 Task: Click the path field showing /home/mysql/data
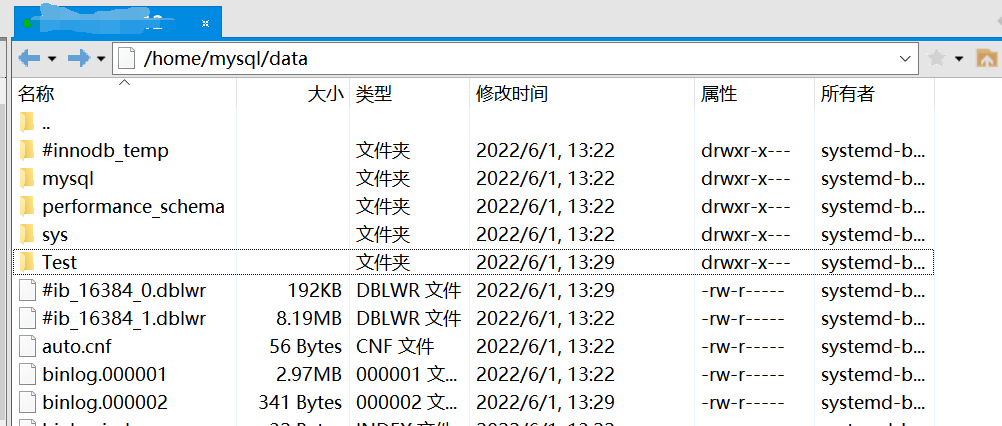[515, 59]
